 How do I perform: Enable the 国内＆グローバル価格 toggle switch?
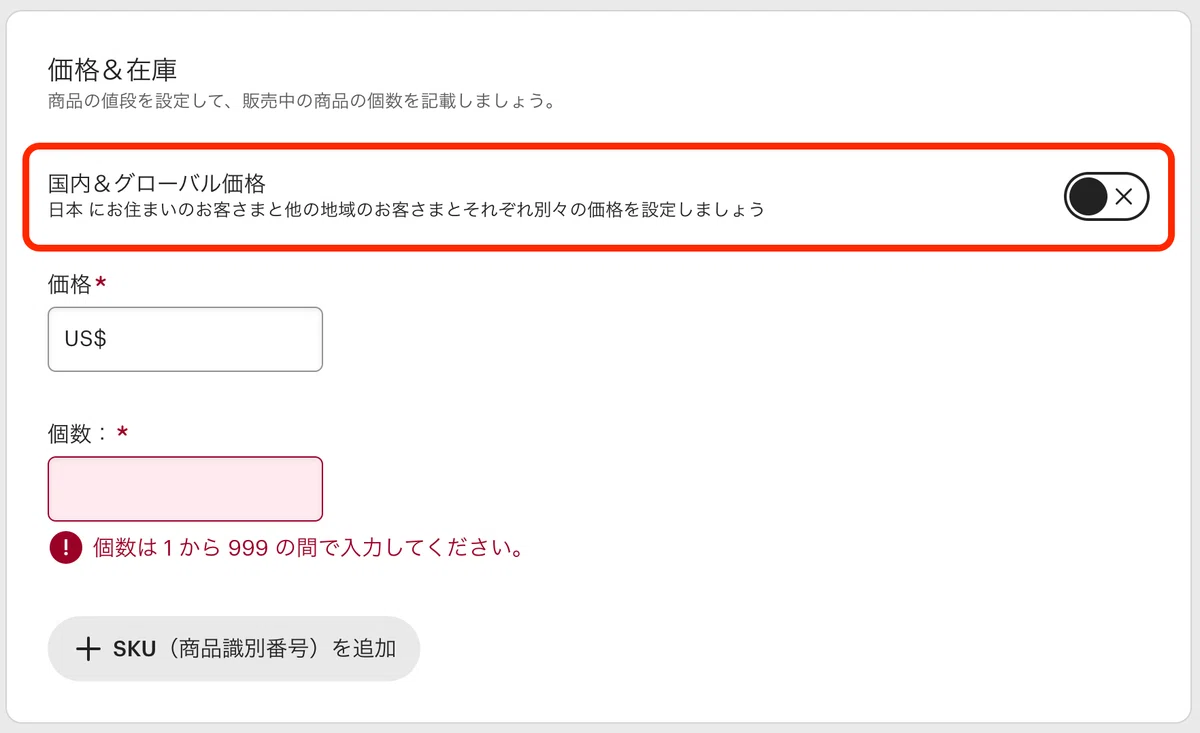pos(1106,197)
